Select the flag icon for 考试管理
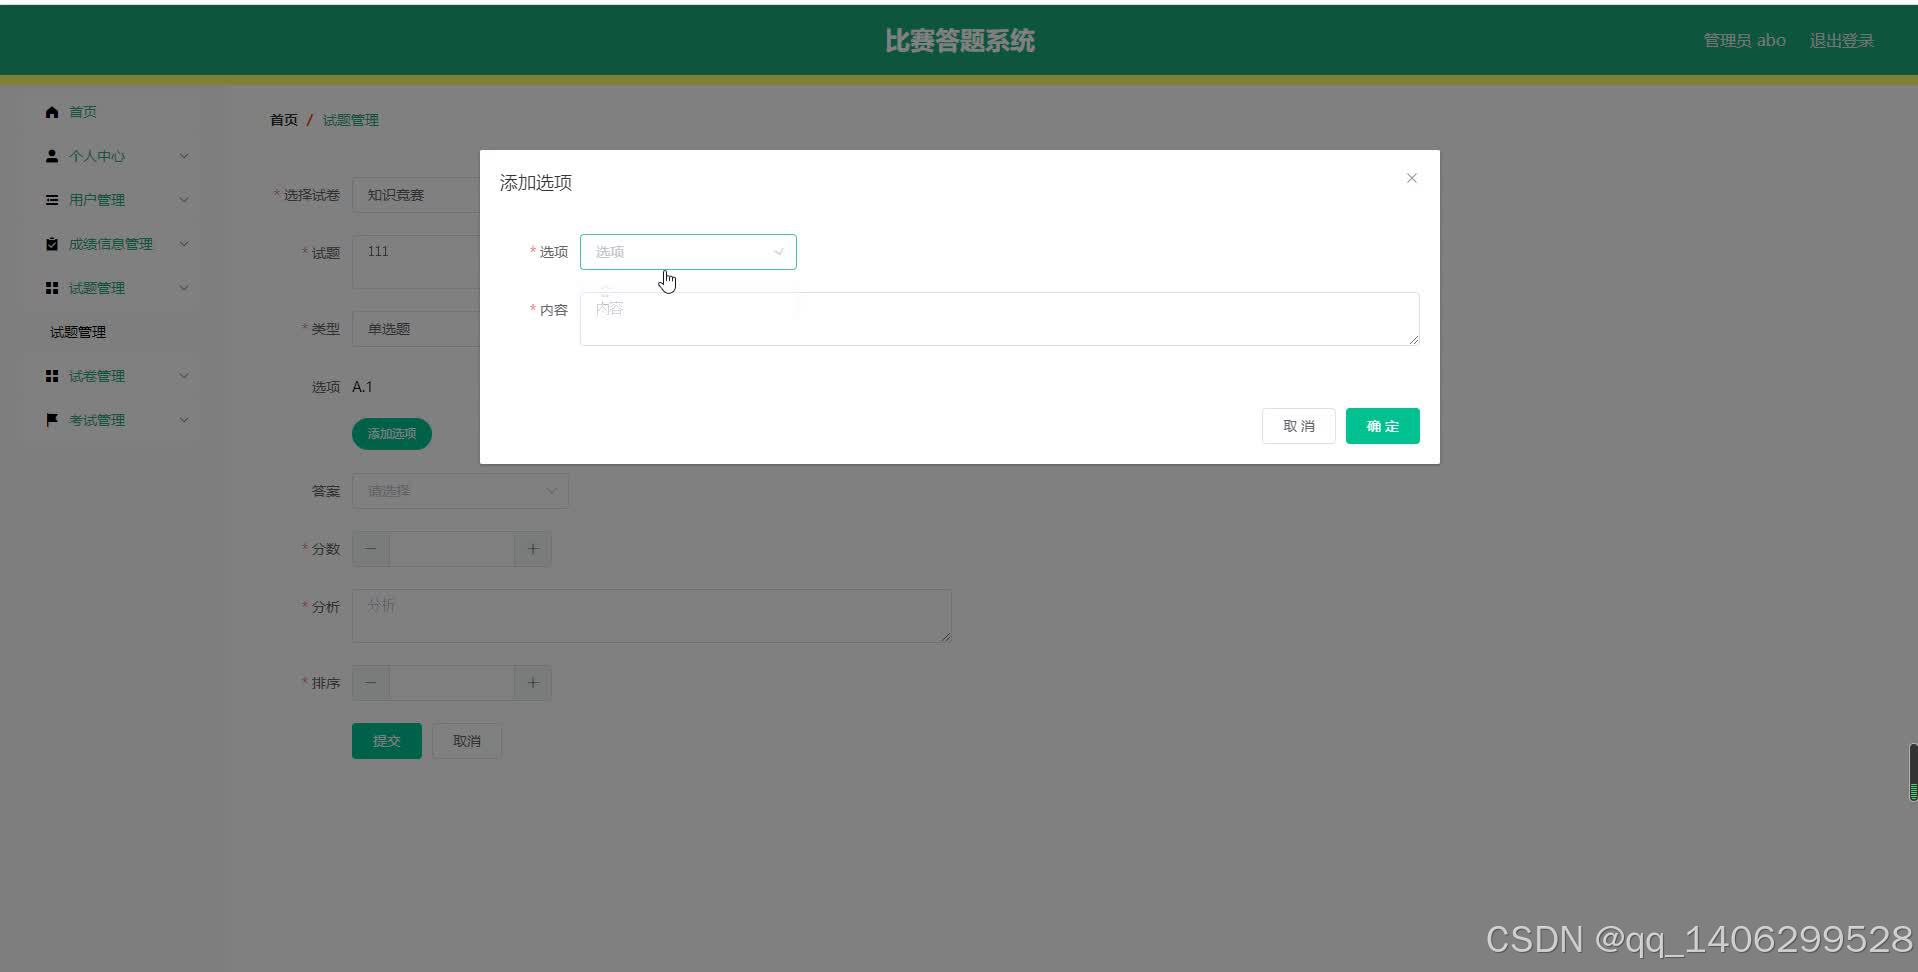 (x=51, y=419)
